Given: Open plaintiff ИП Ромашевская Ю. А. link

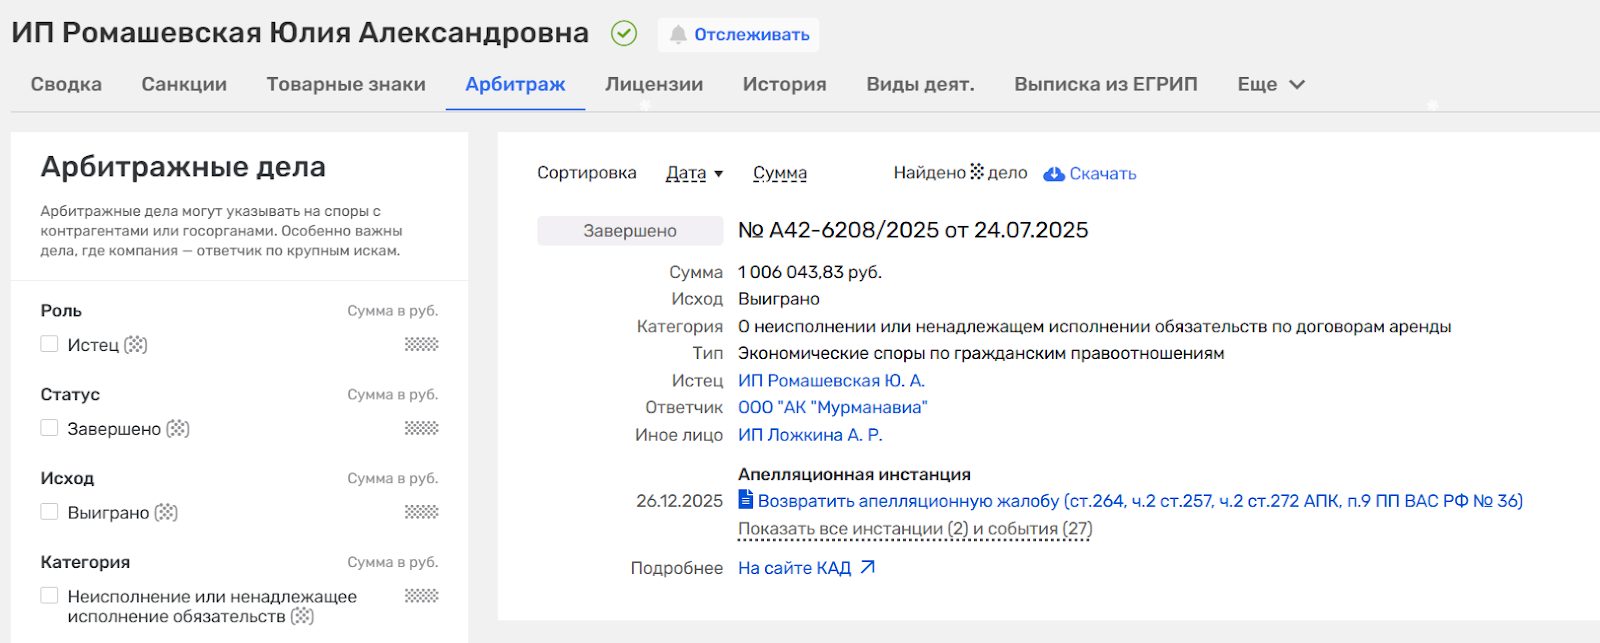Looking at the screenshot, I should pos(831,381).
